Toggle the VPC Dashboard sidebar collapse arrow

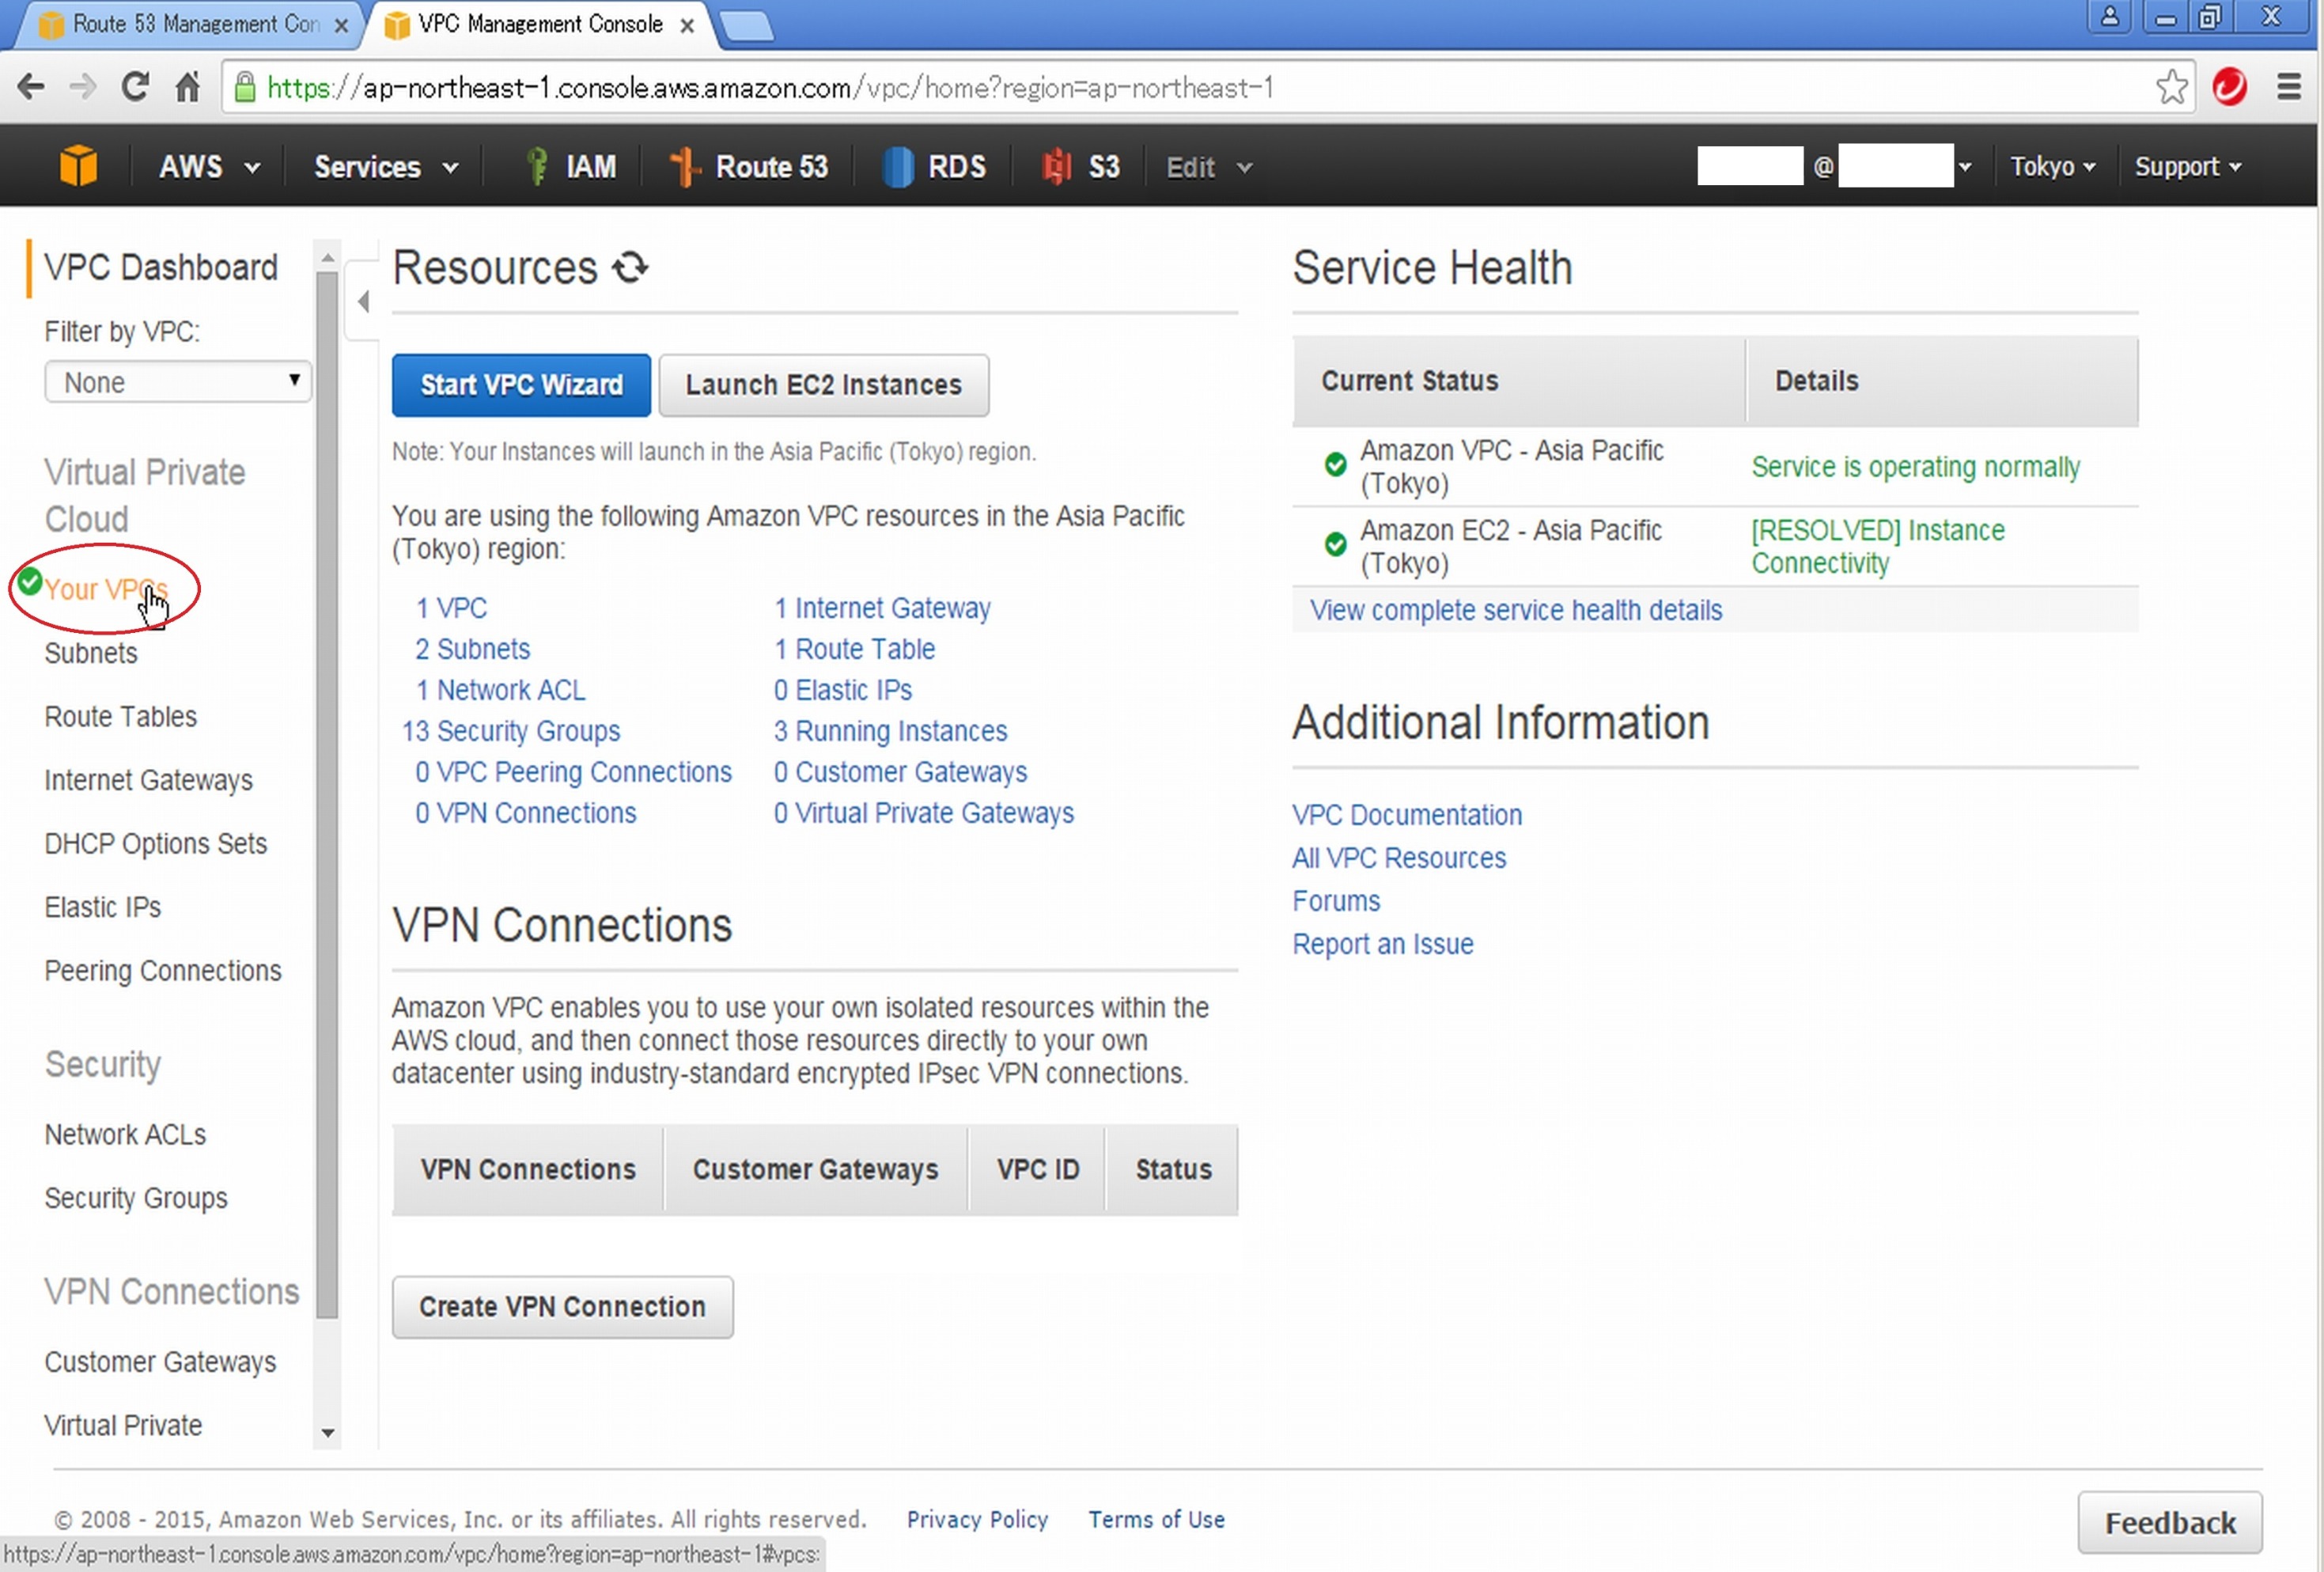(x=361, y=301)
